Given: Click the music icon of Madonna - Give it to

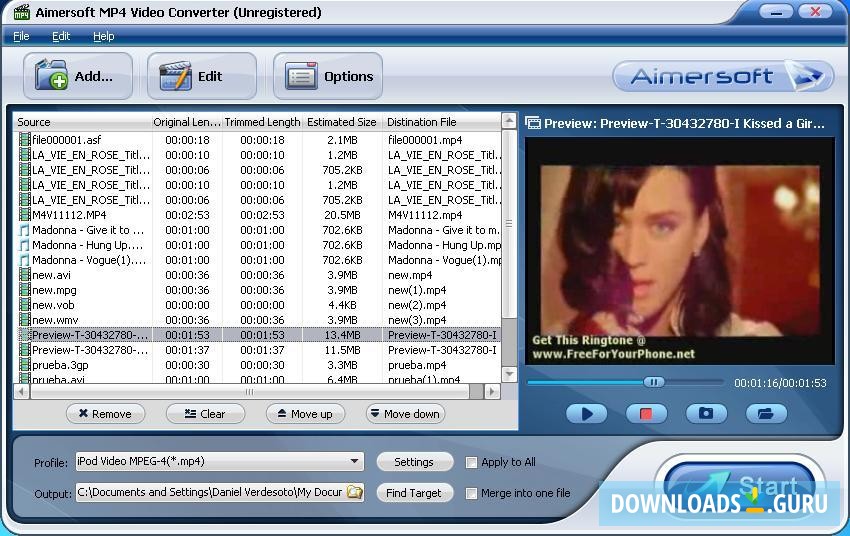Looking at the screenshot, I should click(24, 230).
